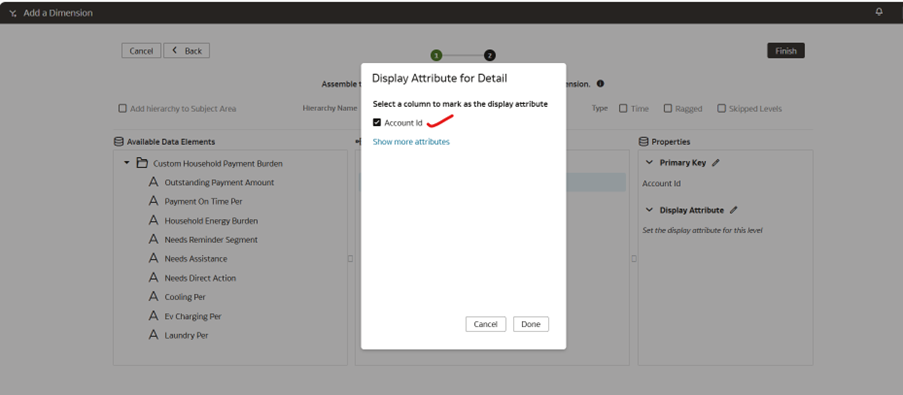Edit Primary Key with pencil icon
This screenshot has height=395, width=903.
click(x=716, y=163)
